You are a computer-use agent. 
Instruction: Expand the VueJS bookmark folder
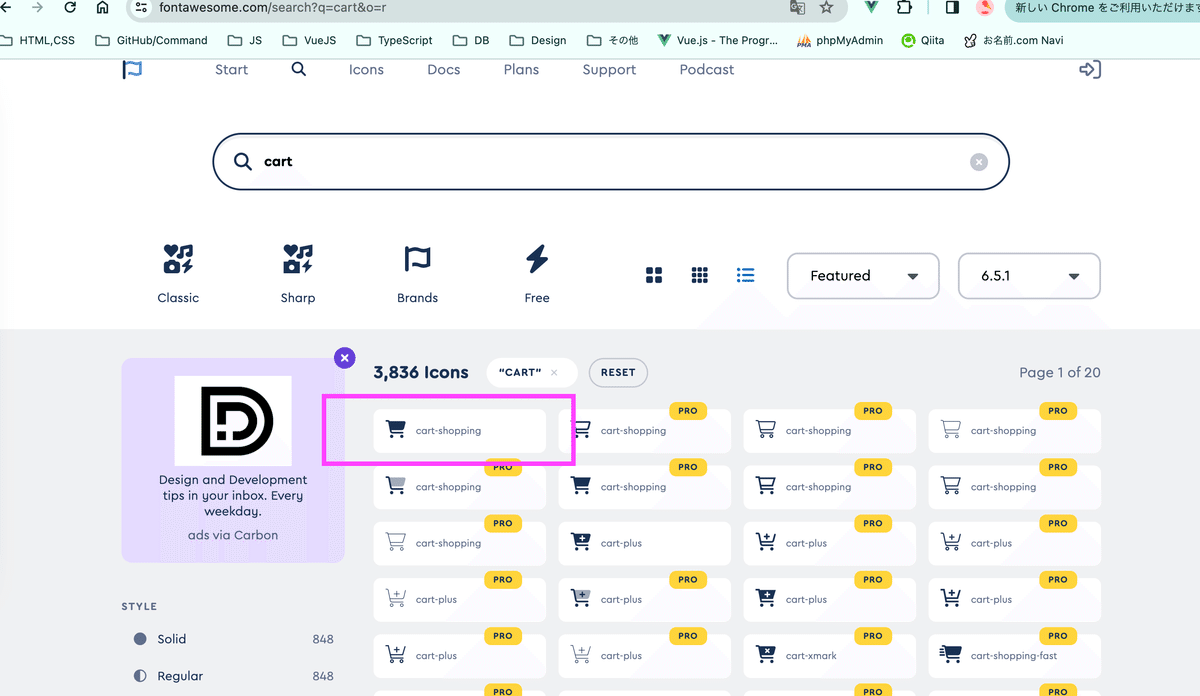tap(309, 41)
